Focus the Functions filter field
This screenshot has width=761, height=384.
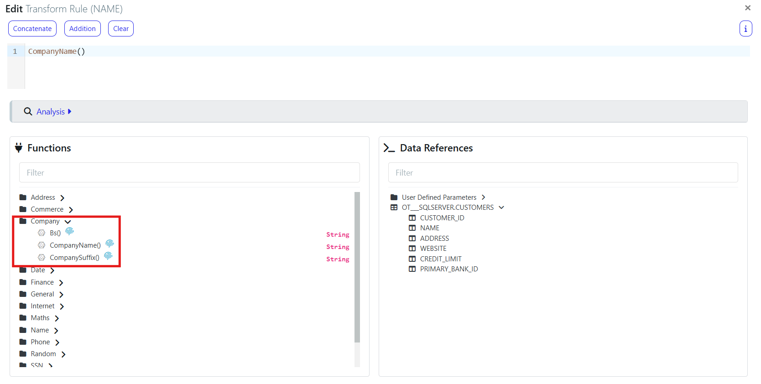coord(189,173)
